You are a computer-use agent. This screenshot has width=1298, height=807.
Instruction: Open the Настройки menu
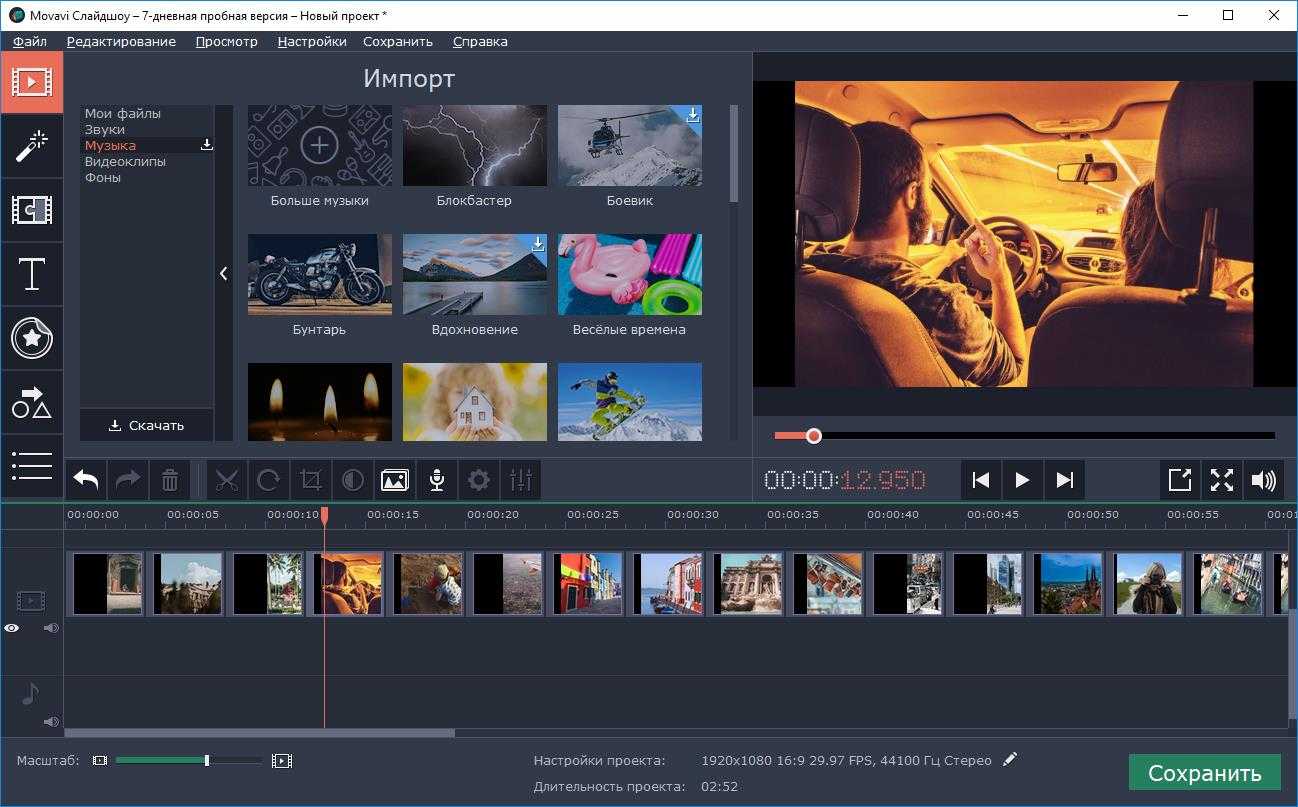click(x=312, y=41)
